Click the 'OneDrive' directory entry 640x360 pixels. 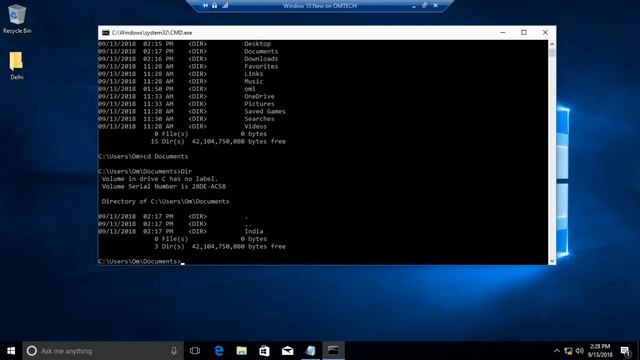tap(259, 96)
